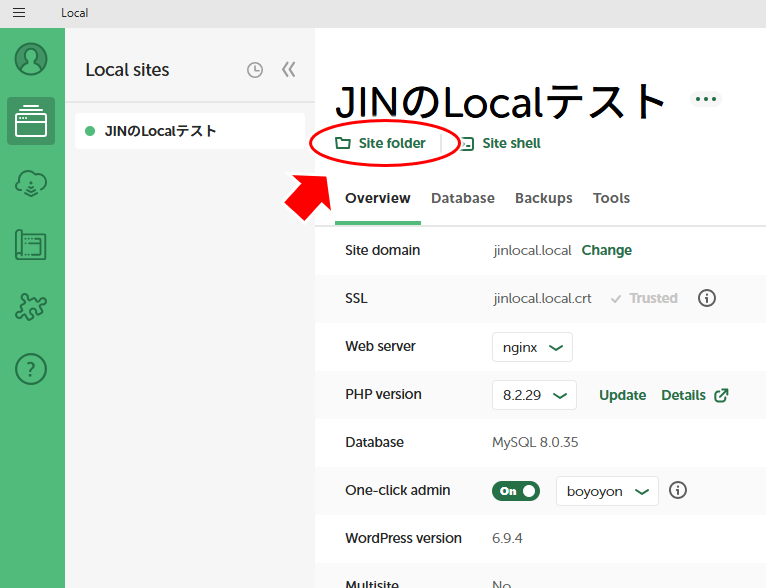
Task: Select the Local sites sidebar icon
Action: tap(31, 122)
